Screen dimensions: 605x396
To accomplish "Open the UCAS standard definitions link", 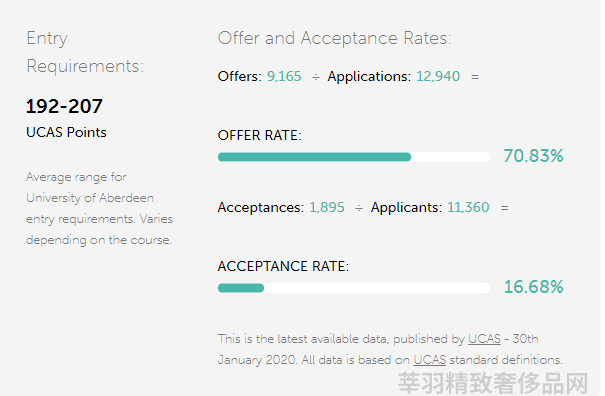I will coord(429,360).
